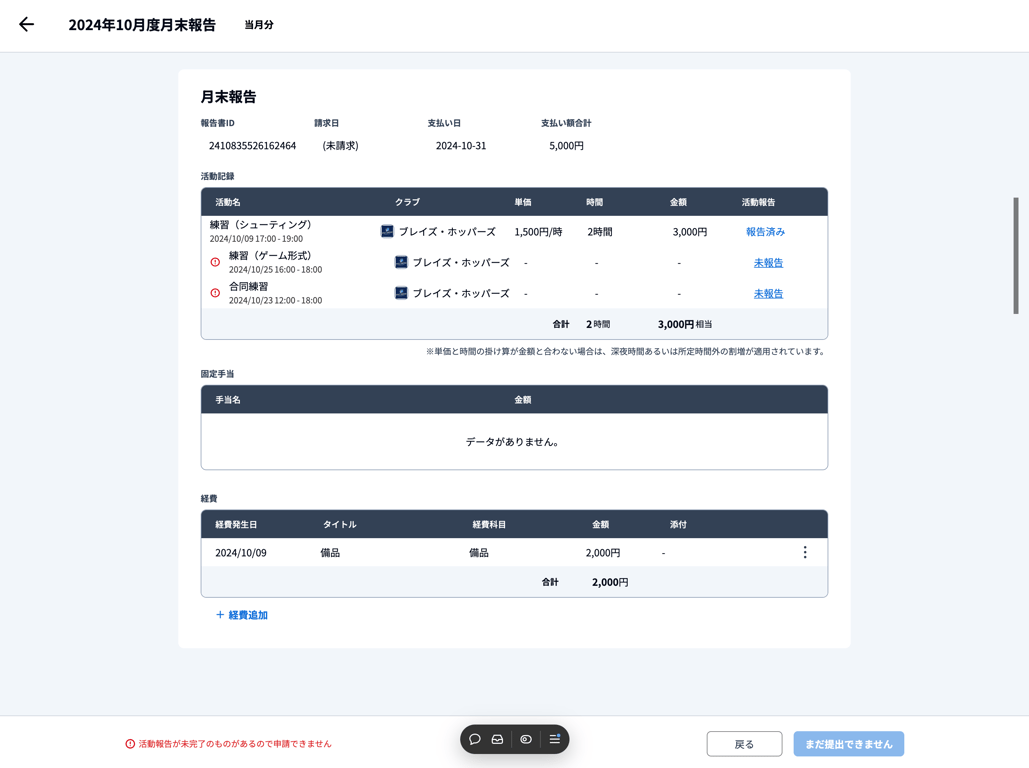1029x768 pixels.
Task: Click the まだ提出できません button
Action: pyautogui.click(x=848, y=744)
